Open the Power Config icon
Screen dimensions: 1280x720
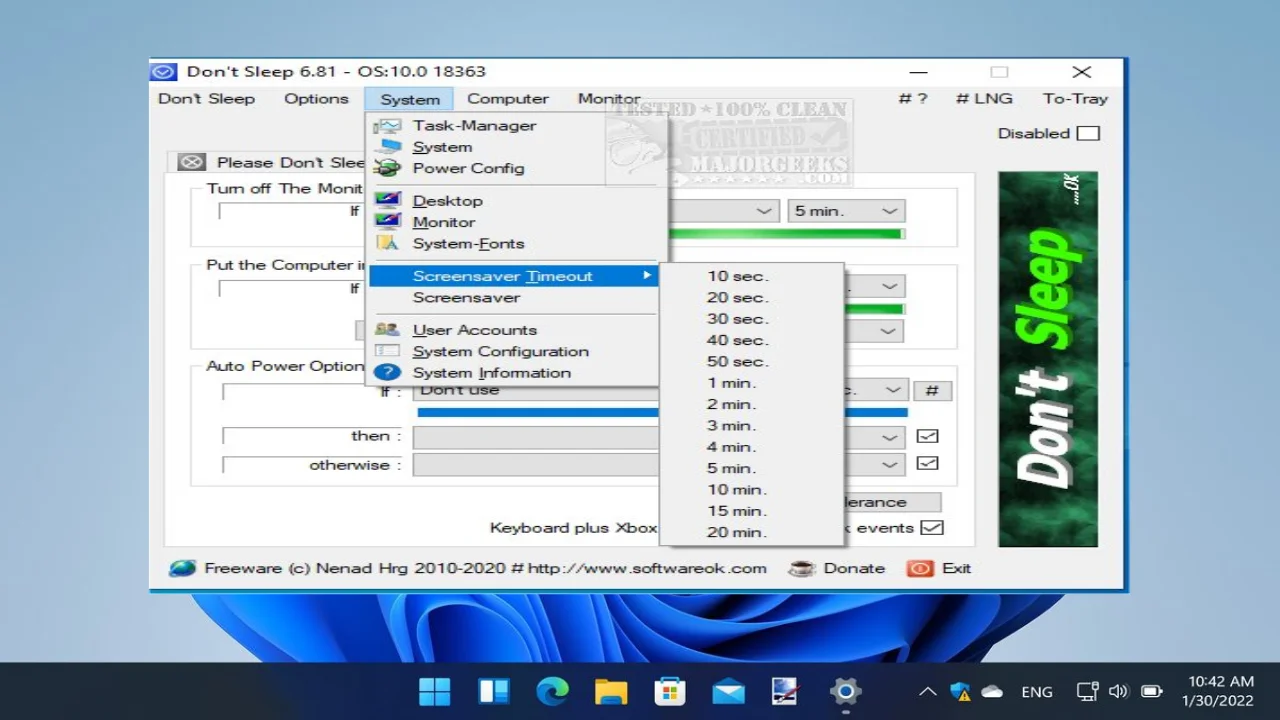coord(388,168)
